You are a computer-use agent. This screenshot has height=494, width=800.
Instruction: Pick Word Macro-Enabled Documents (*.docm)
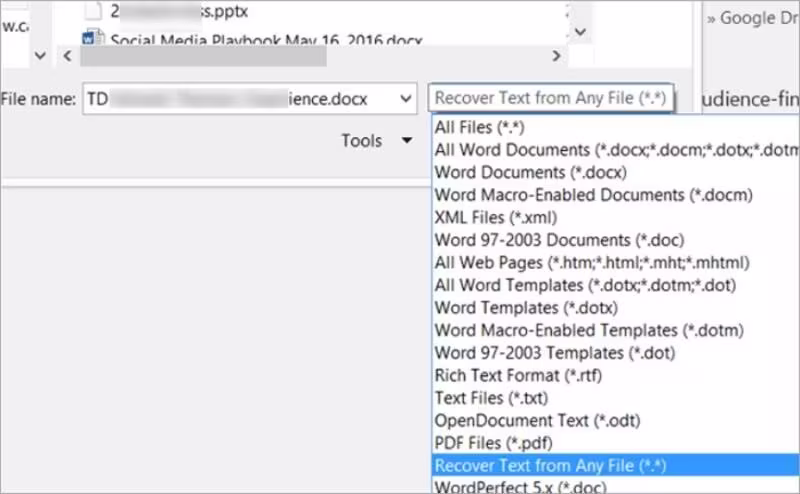[615, 195]
